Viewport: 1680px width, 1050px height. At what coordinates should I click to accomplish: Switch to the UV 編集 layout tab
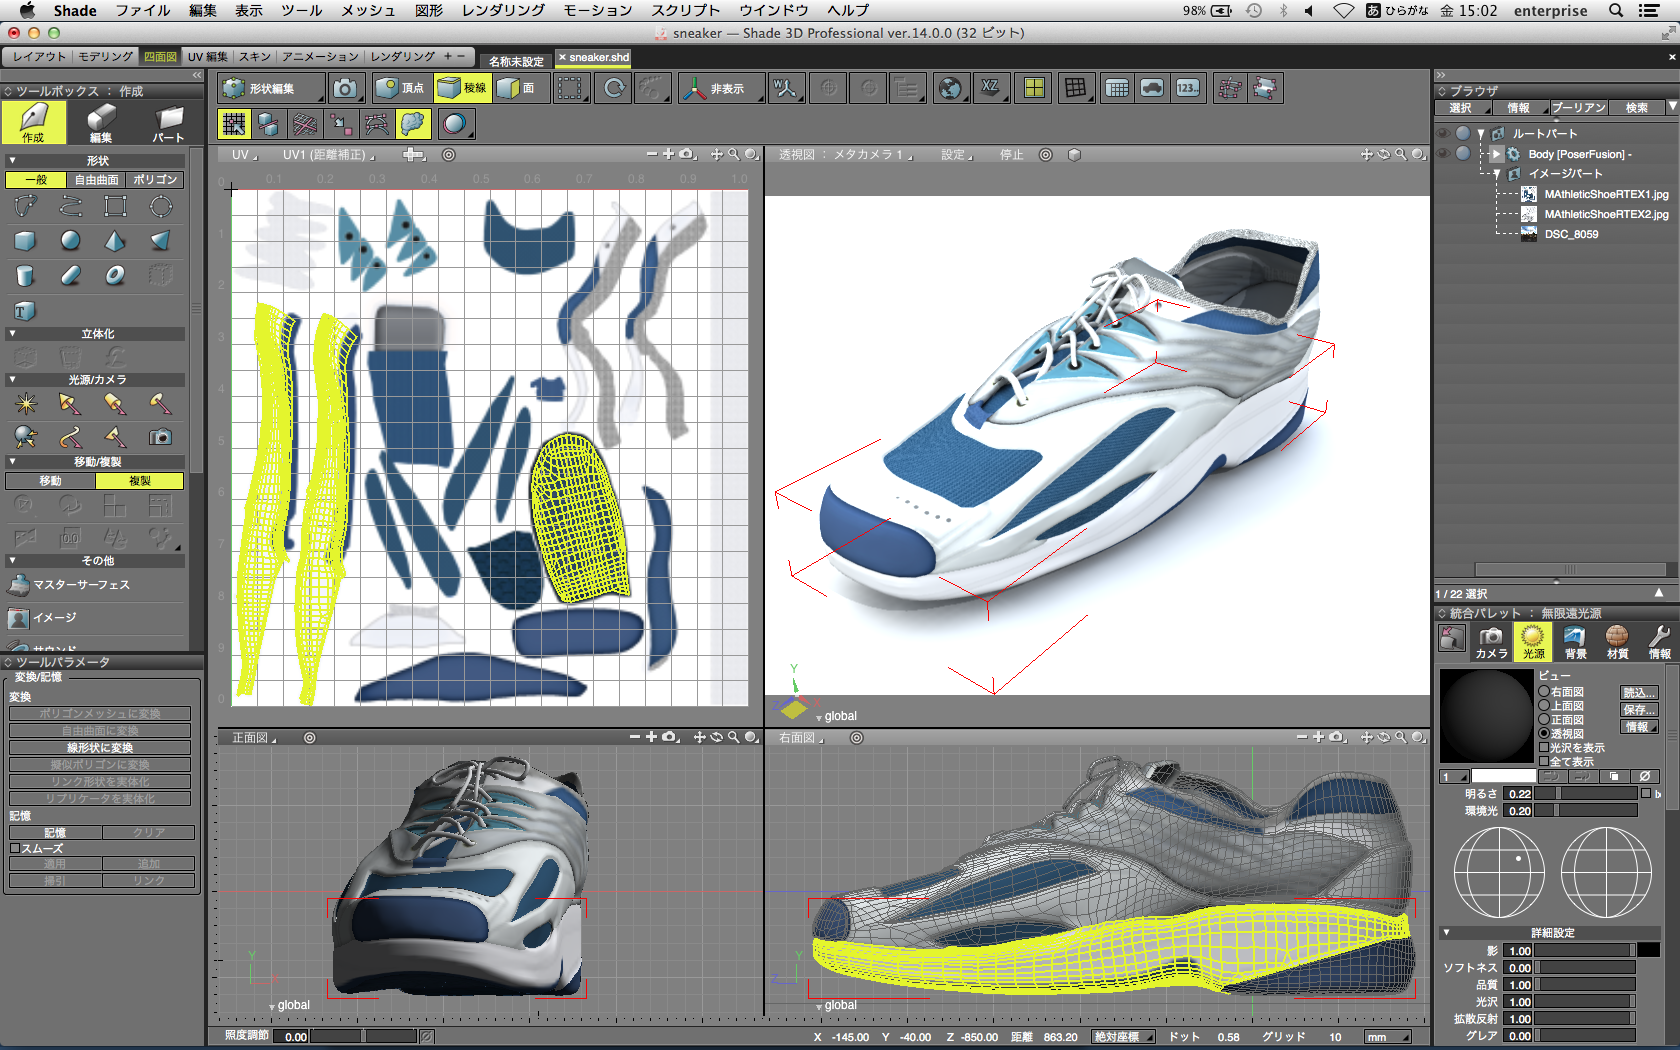click(x=207, y=57)
